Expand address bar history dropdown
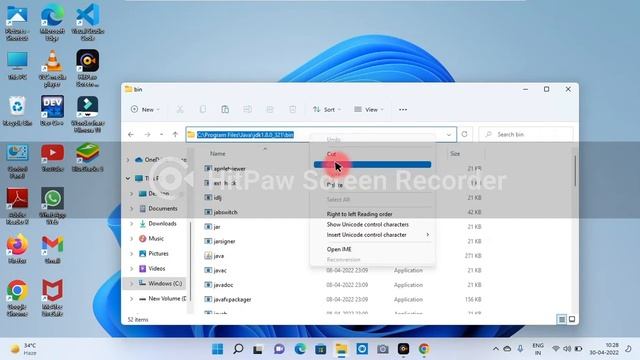The image size is (640, 360). [x=449, y=135]
